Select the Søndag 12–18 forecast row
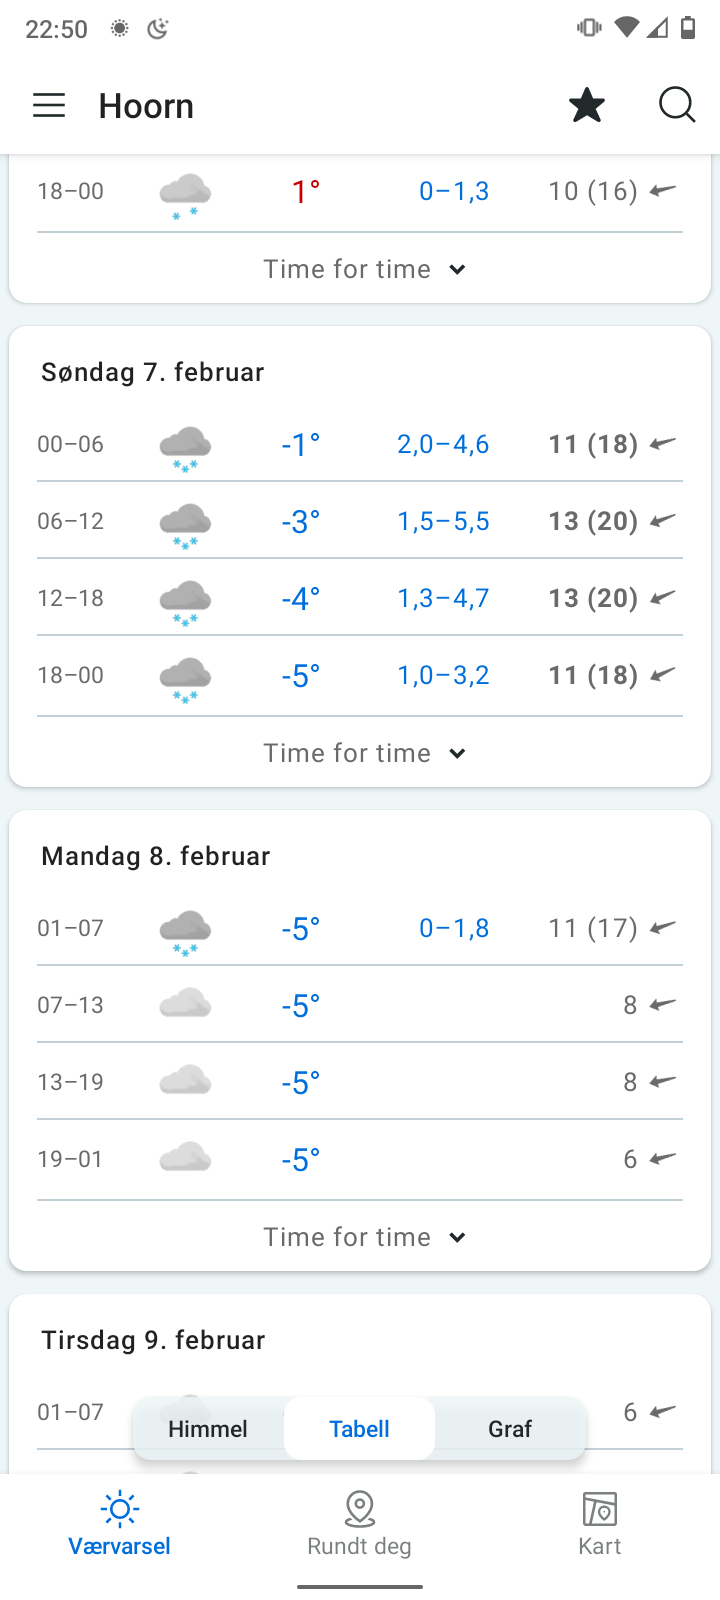Viewport: 720px width, 1600px height. point(360,598)
